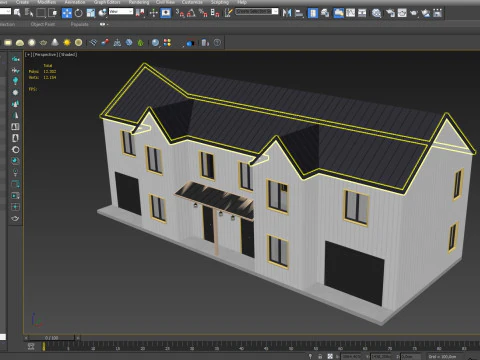
Task: Step time slider back with left arrow
Action: pos(26,338)
